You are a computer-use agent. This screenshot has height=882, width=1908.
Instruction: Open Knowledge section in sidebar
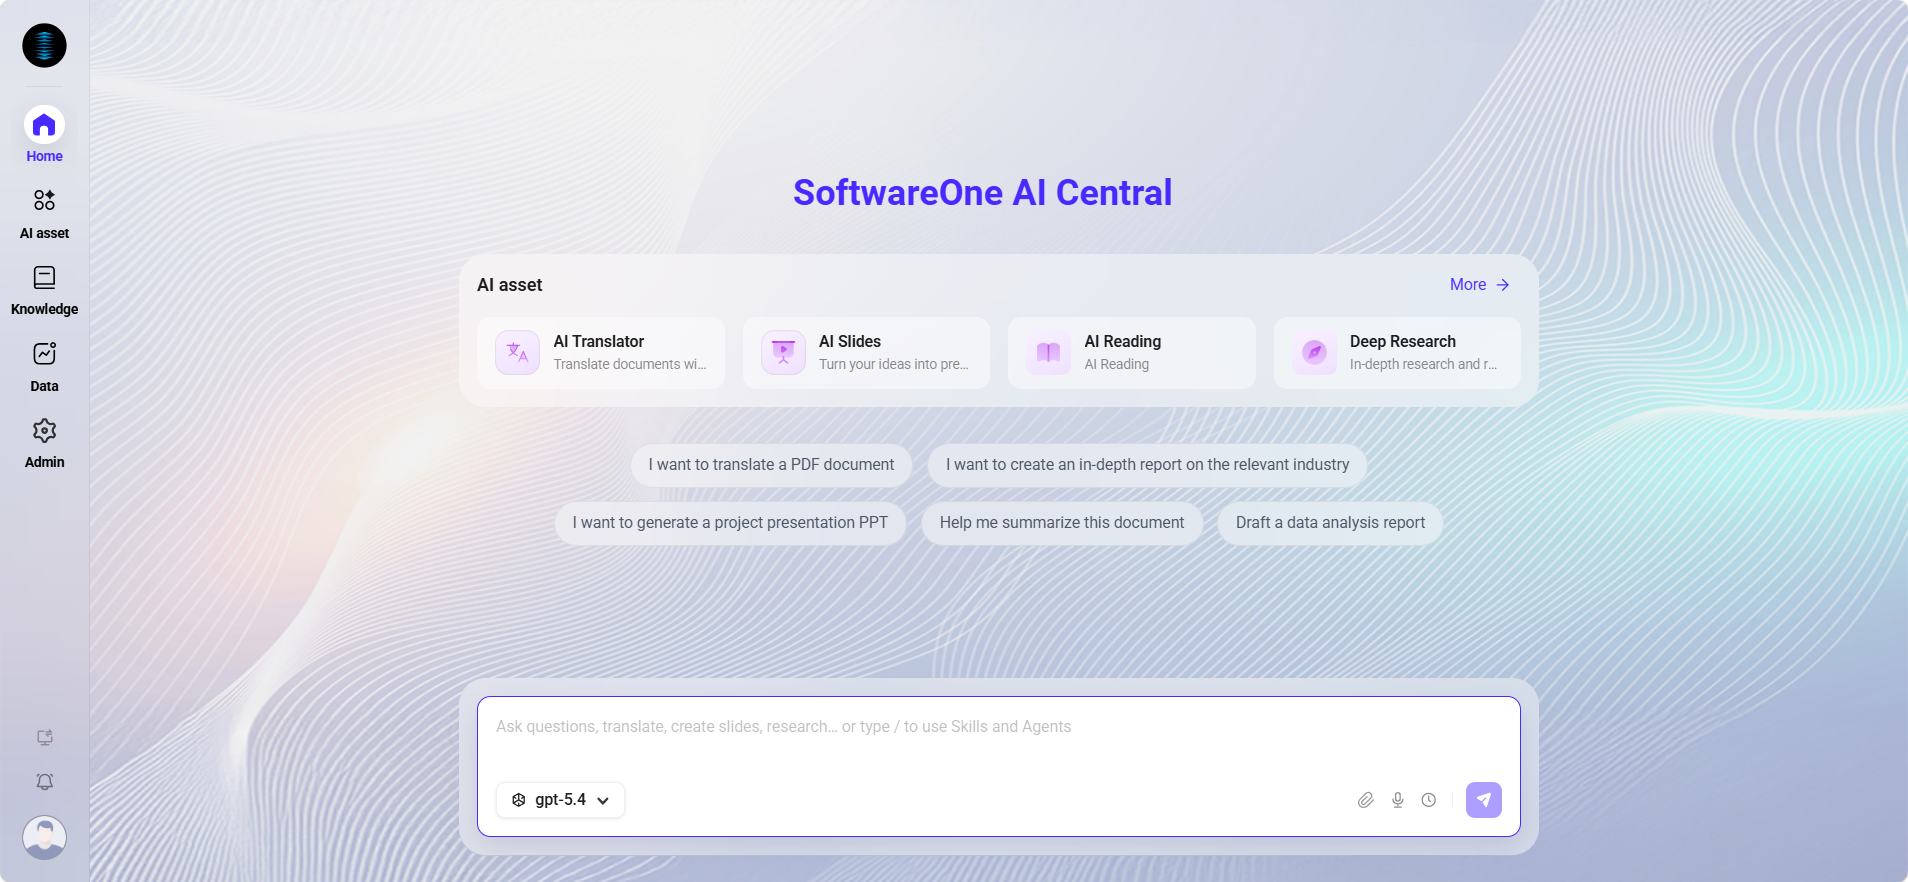pos(44,291)
